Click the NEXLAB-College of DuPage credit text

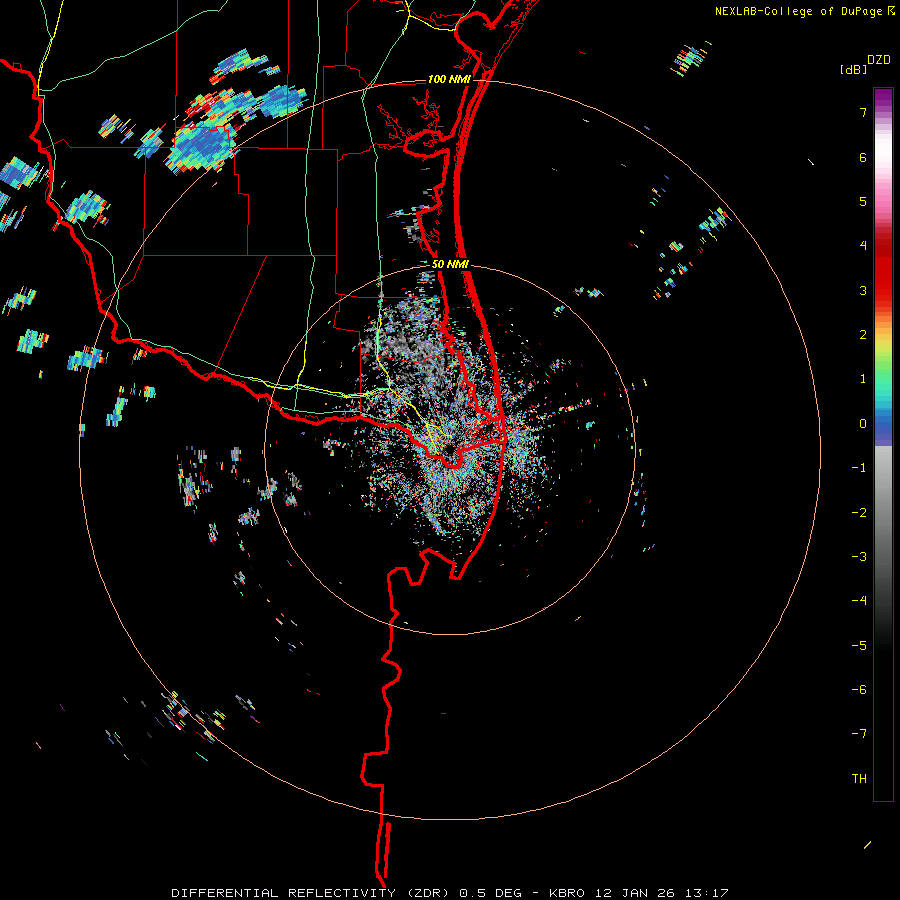[x=799, y=11]
